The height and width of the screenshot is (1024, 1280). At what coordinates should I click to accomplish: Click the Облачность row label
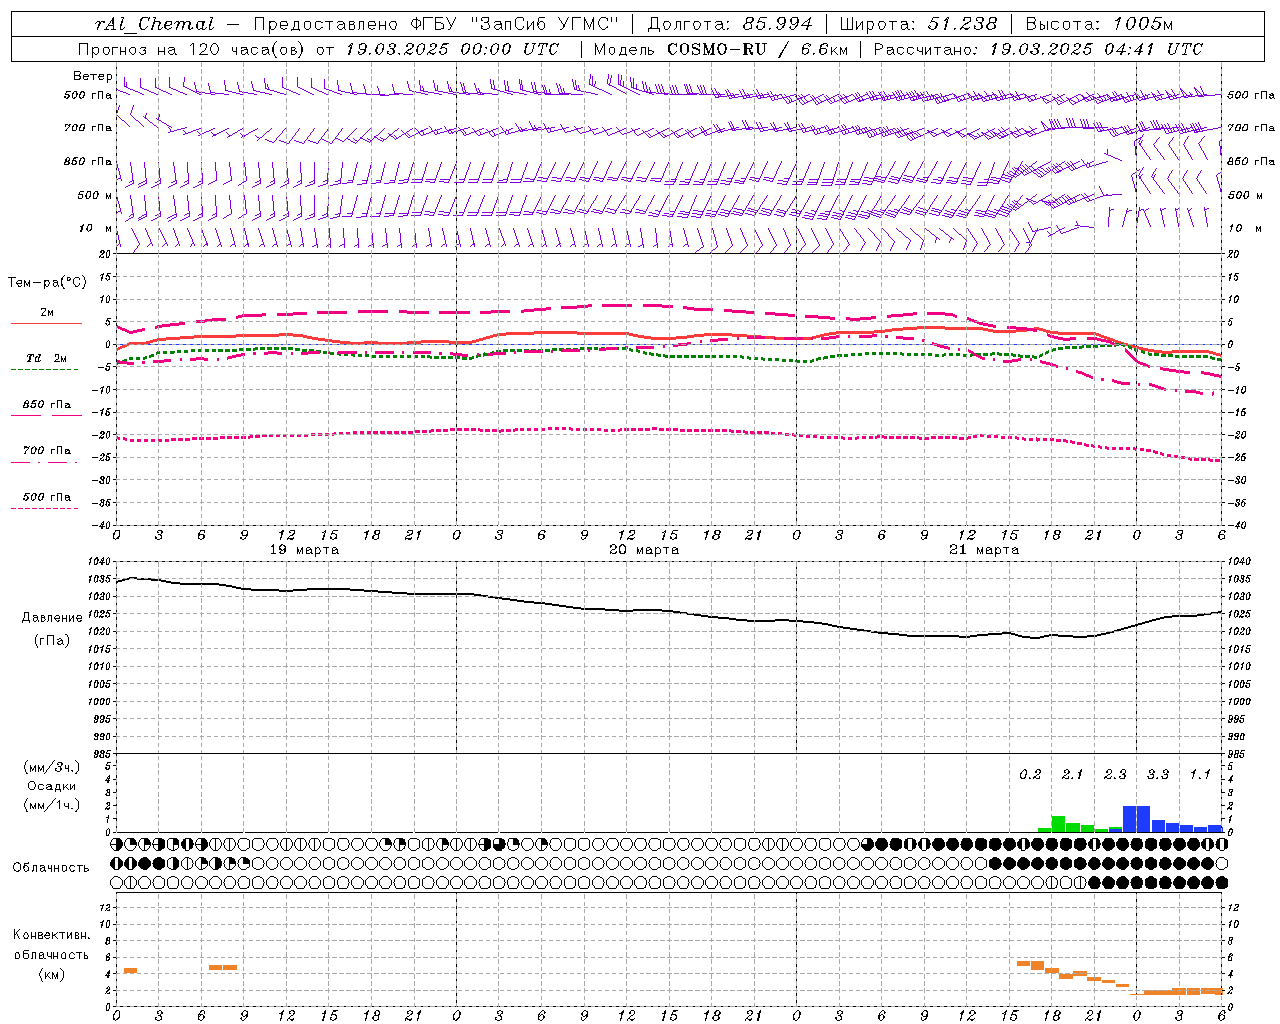[51, 868]
